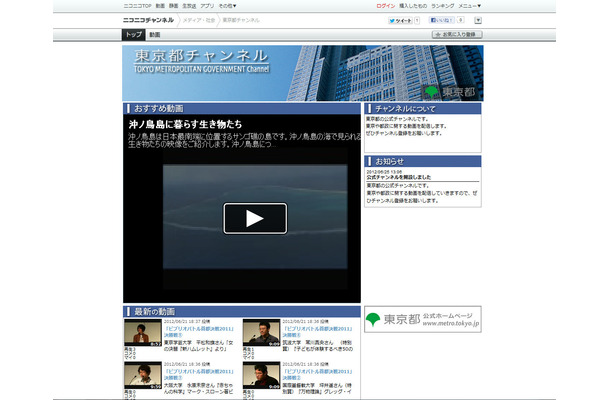The width and height of the screenshot is (610, 400).
Task: Click the 沖ノ鳥島は日本最南端 description text
Action: tap(244, 140)
